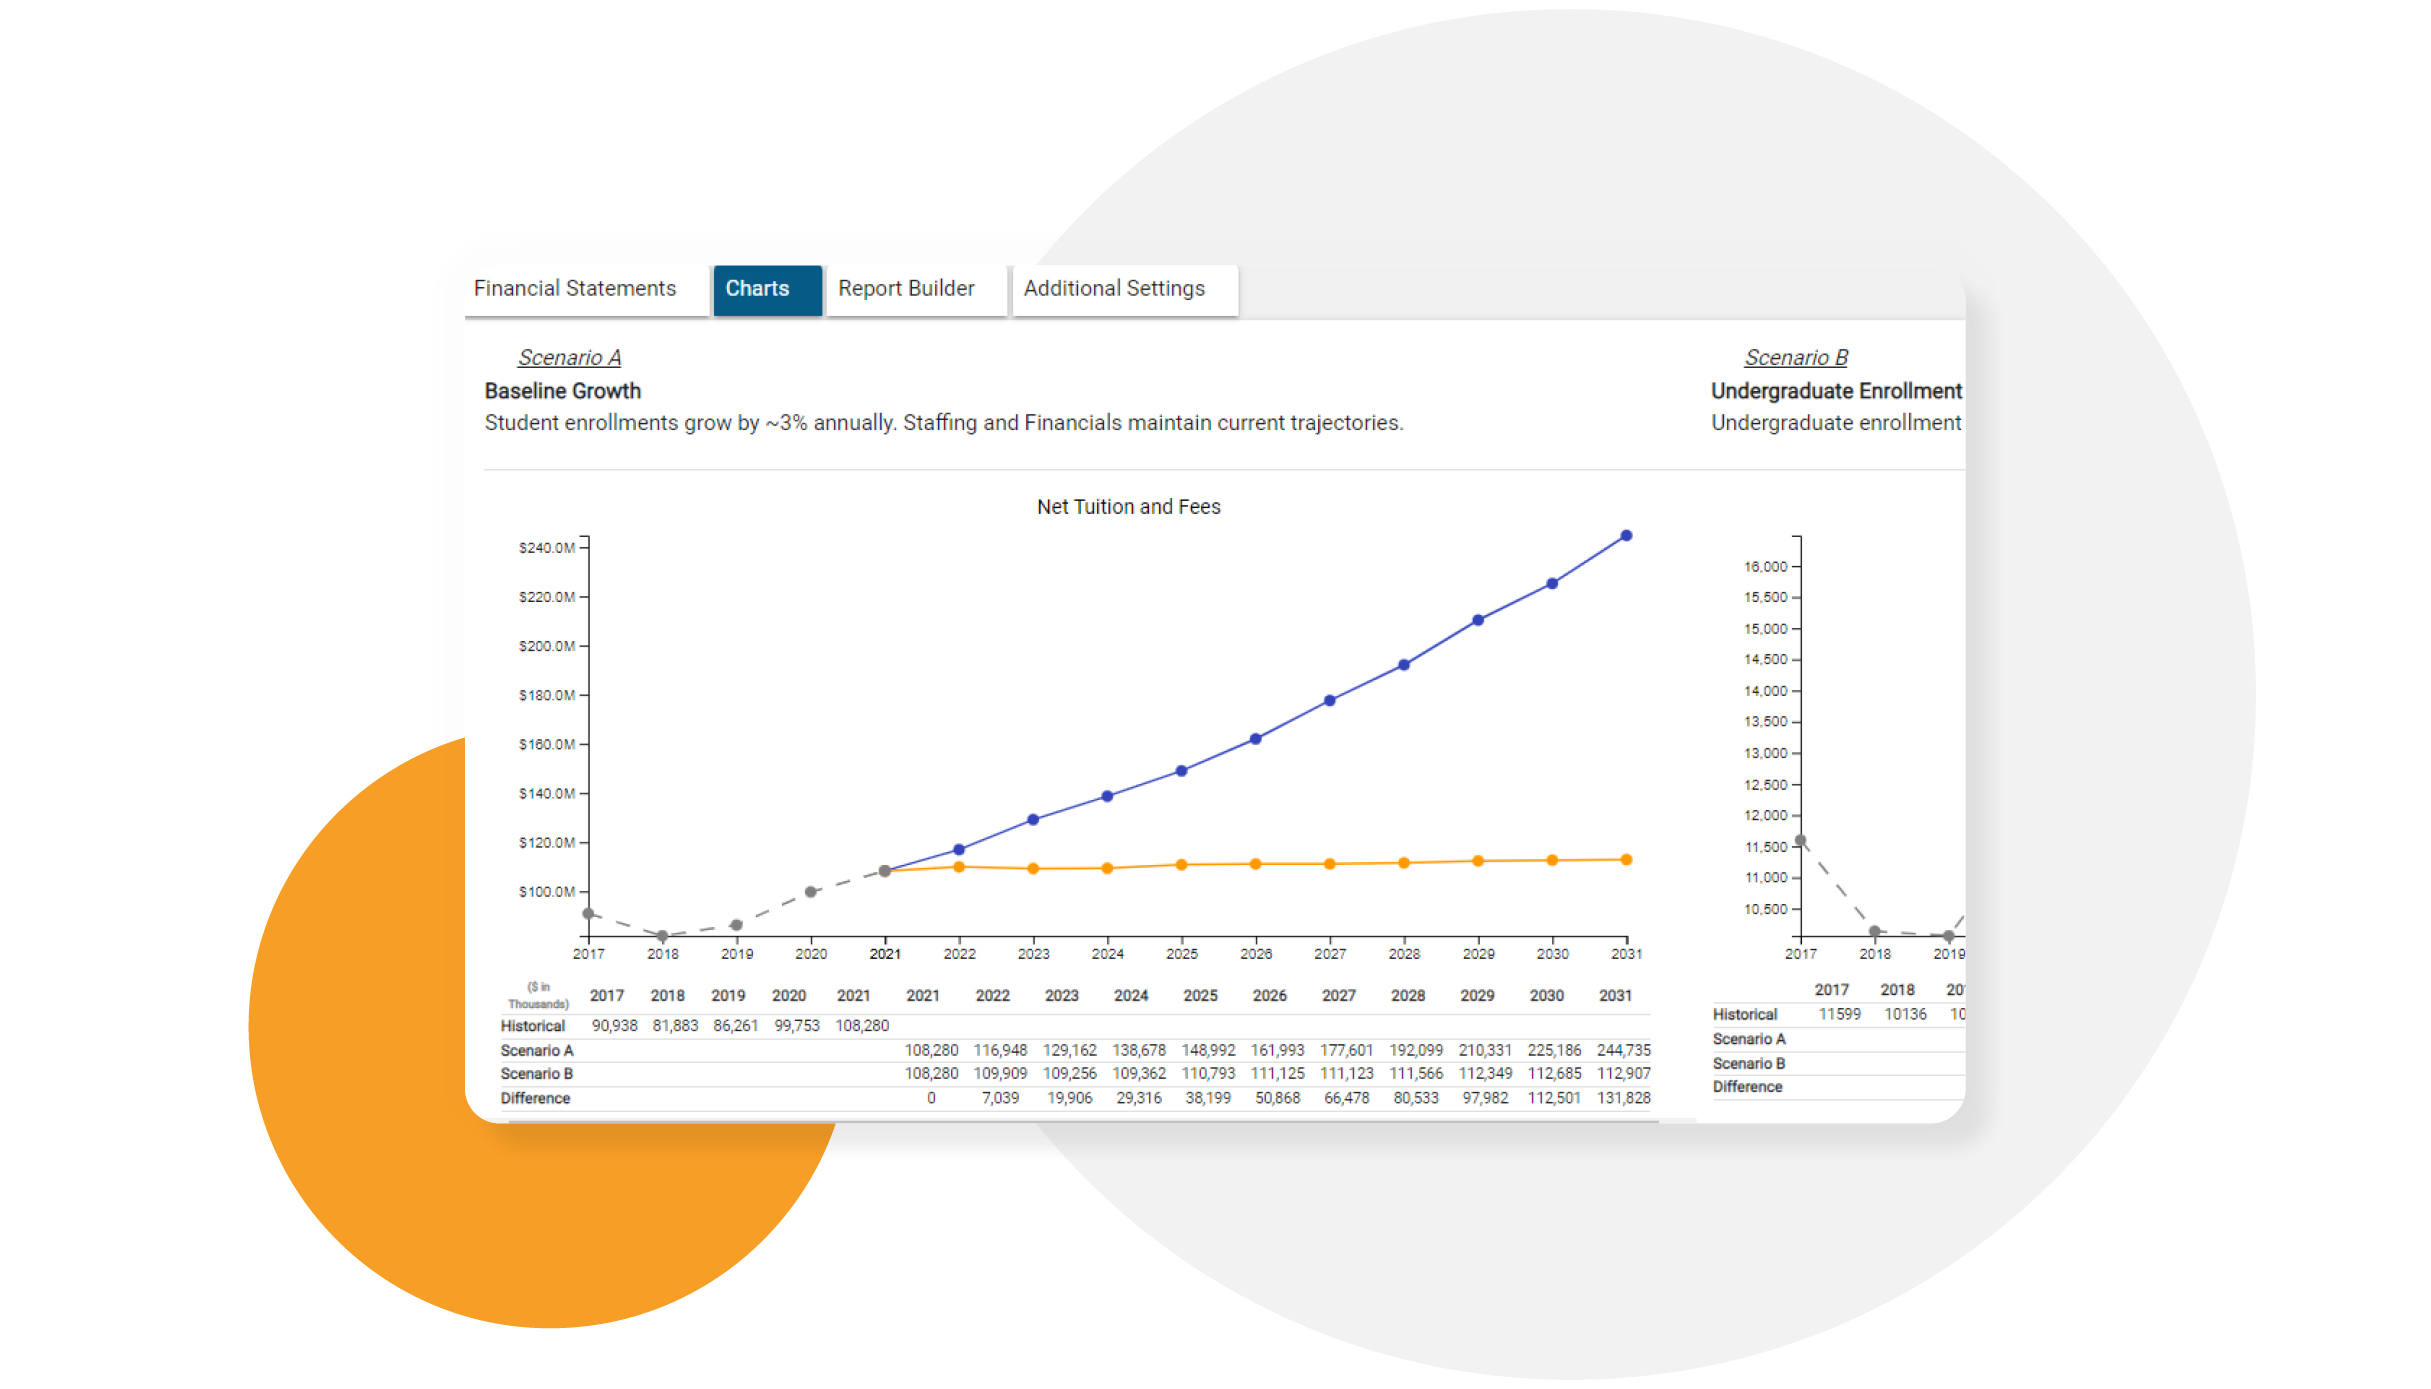Click the Historical value 90,938
Screen dimensions: 2431x1389
click(x=614, y=1026)
